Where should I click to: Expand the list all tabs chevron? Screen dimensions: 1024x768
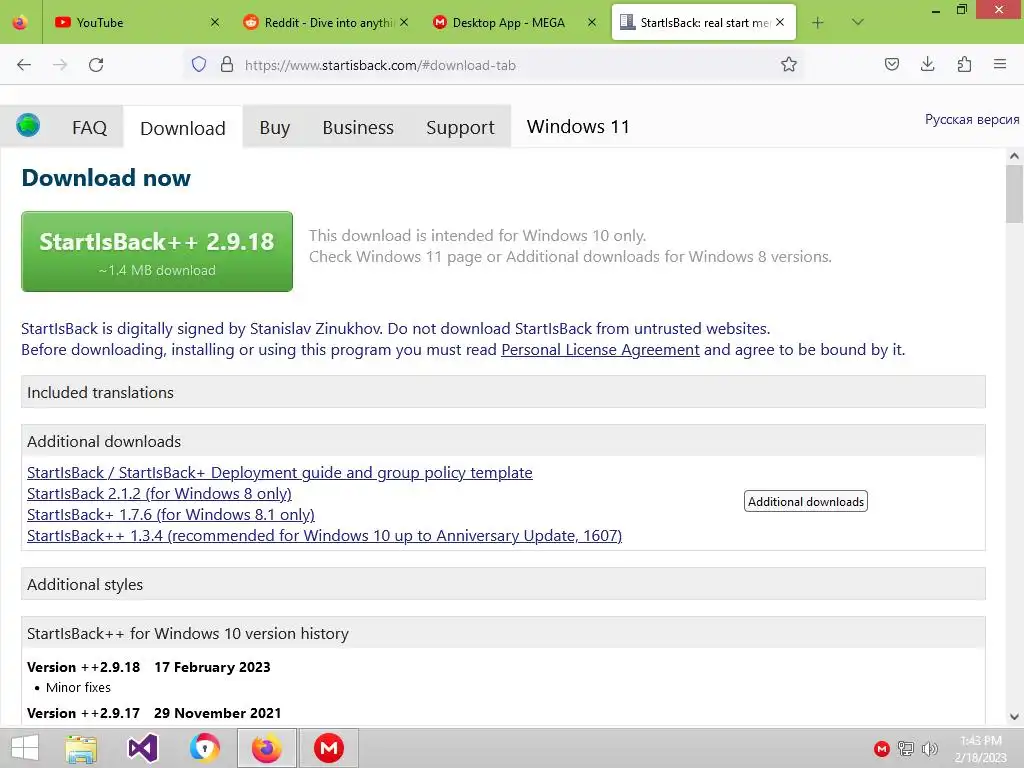click(x=858, y=22)
